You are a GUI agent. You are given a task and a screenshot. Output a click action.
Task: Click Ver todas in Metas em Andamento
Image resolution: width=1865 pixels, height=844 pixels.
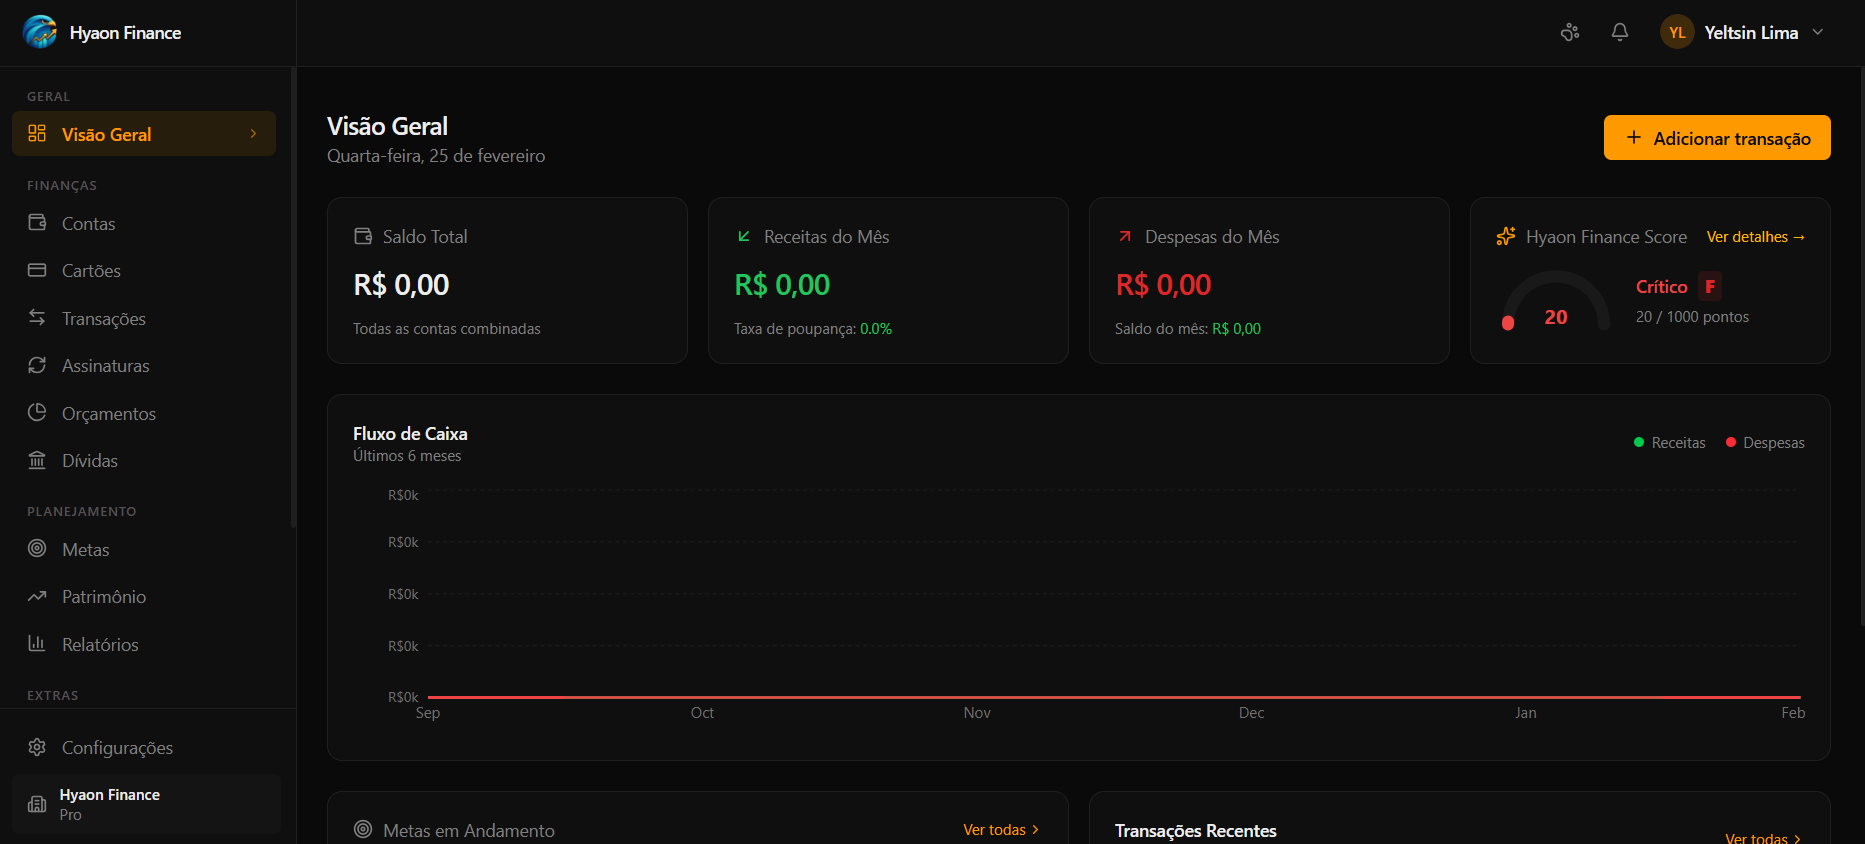(1001, 830)
